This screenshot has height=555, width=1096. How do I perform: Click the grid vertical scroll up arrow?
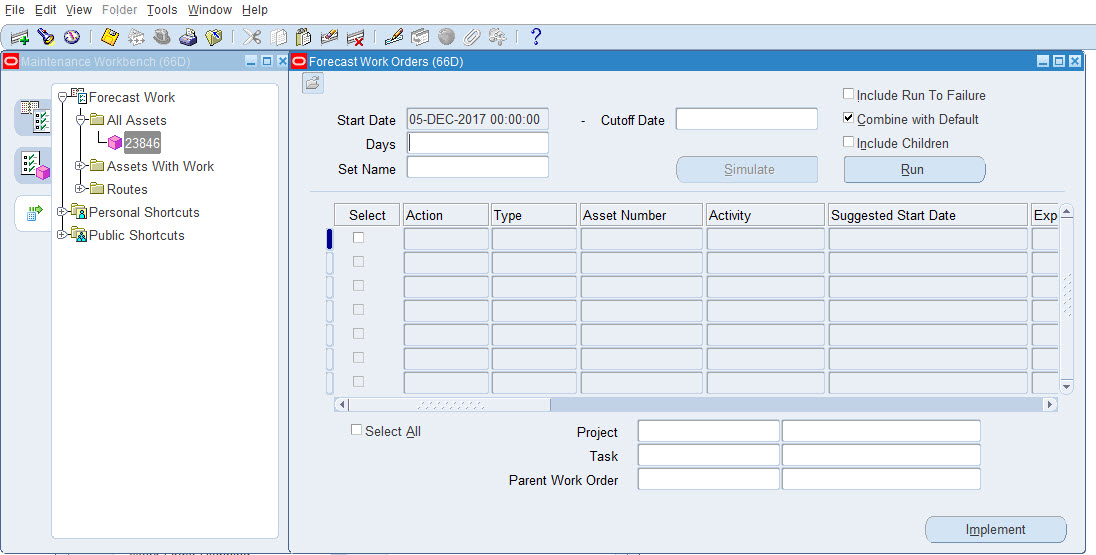[x=1066, y=211]
